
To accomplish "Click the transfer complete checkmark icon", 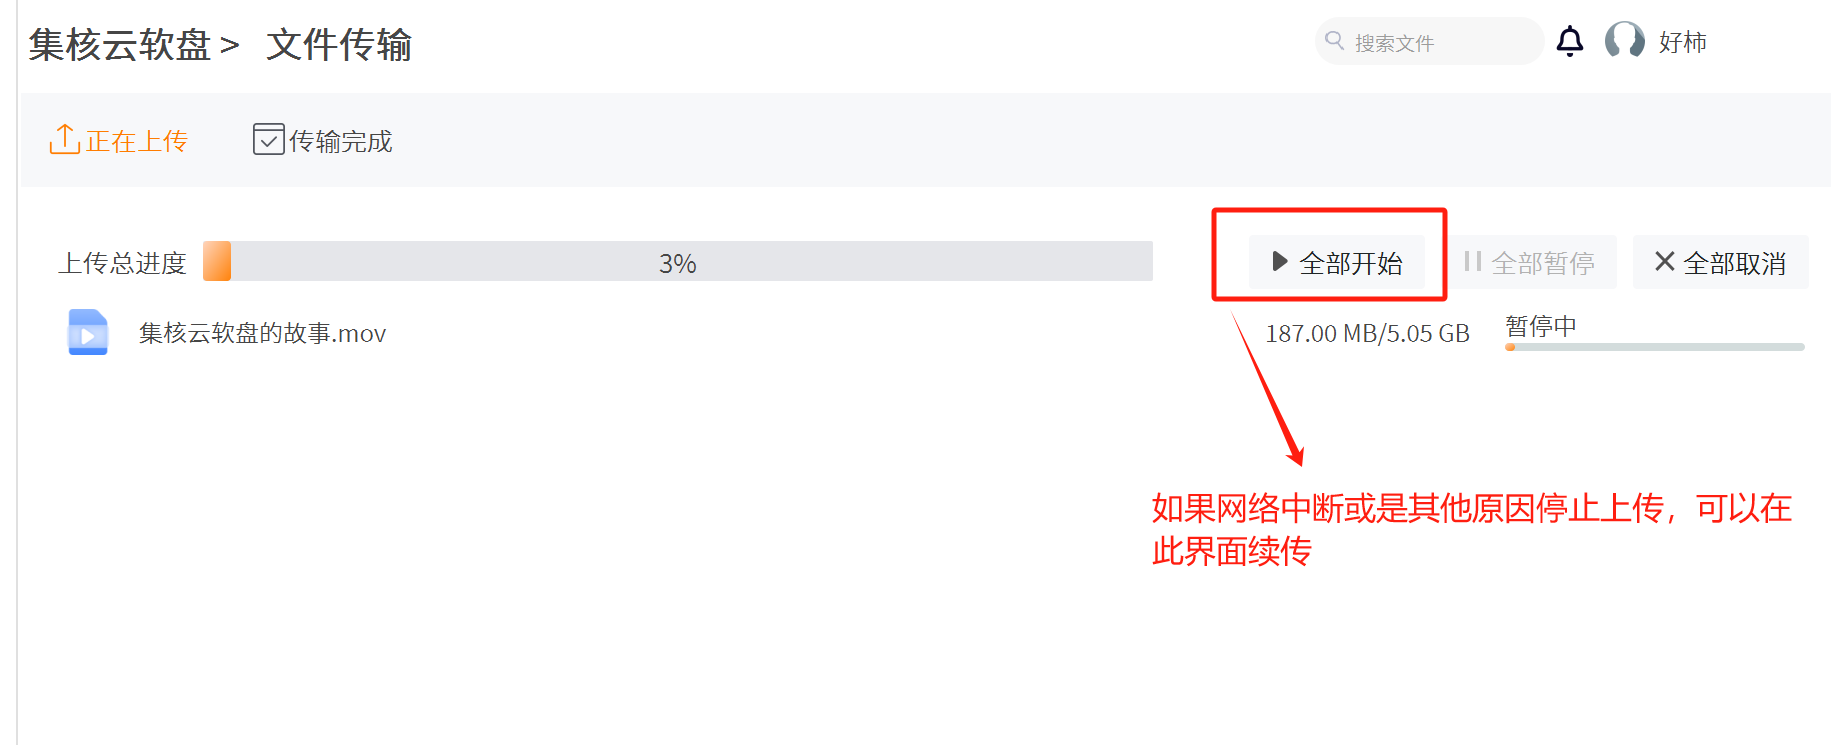I will tap(268, 140).
